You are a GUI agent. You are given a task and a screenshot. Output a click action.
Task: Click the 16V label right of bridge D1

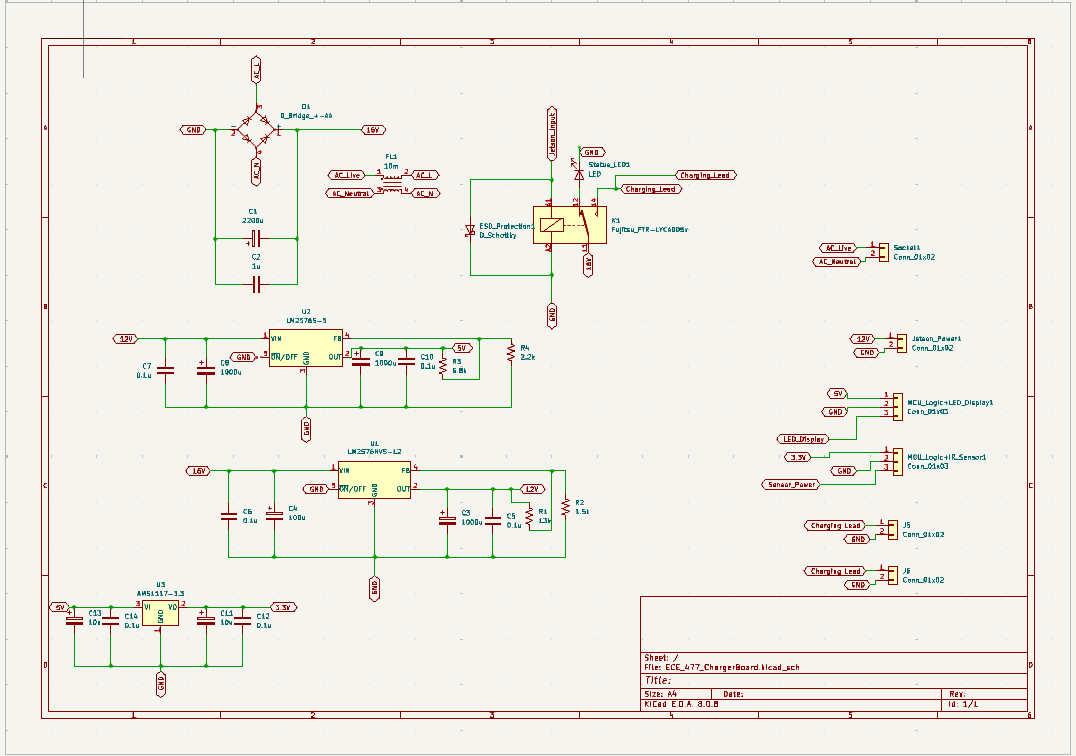tap(373, 130)
